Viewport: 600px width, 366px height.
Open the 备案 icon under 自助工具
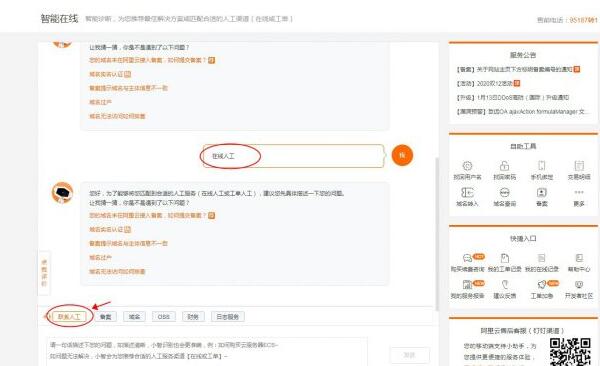click(x=541, y=193)
